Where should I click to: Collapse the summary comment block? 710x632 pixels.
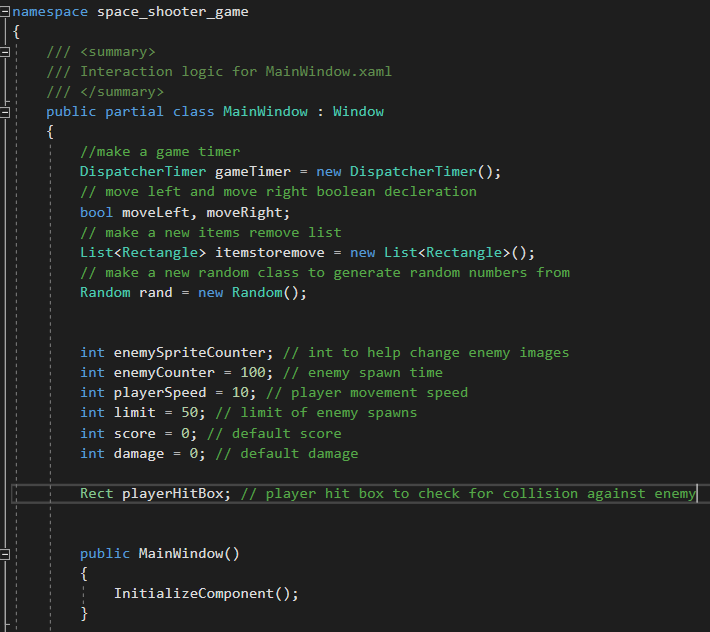[x=5, y=51]
